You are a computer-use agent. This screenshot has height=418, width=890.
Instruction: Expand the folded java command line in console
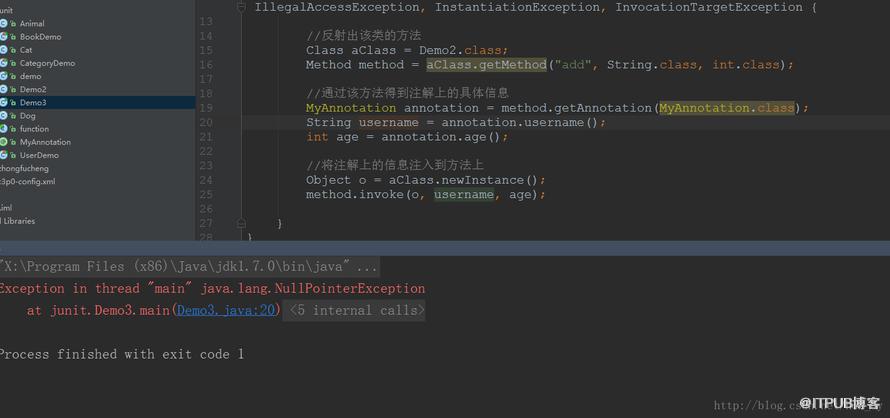188,266
